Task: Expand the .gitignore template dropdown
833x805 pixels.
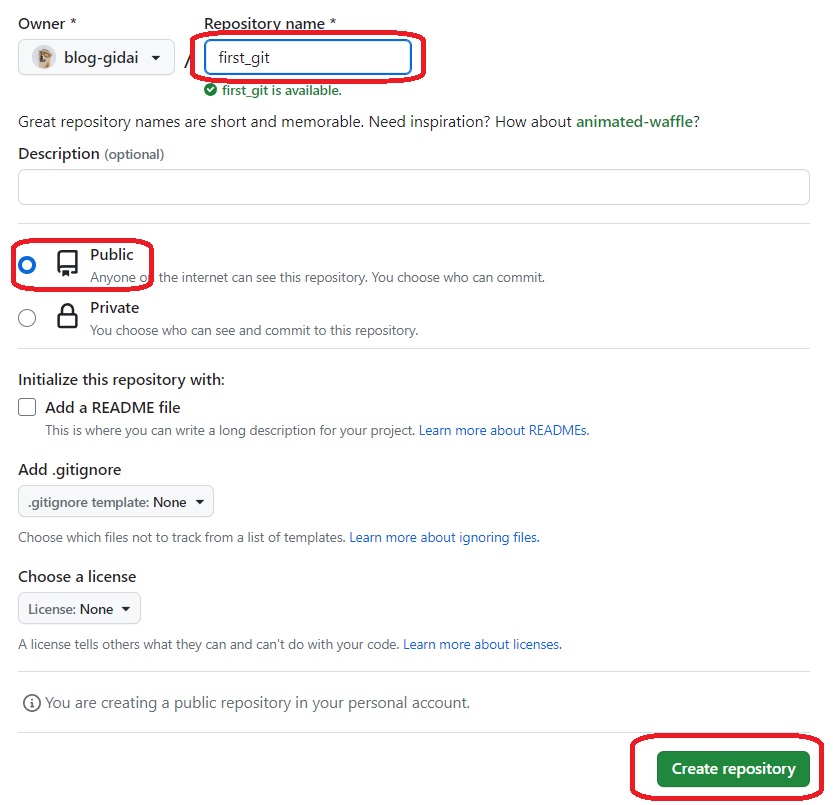Action: tap(116, 502)
